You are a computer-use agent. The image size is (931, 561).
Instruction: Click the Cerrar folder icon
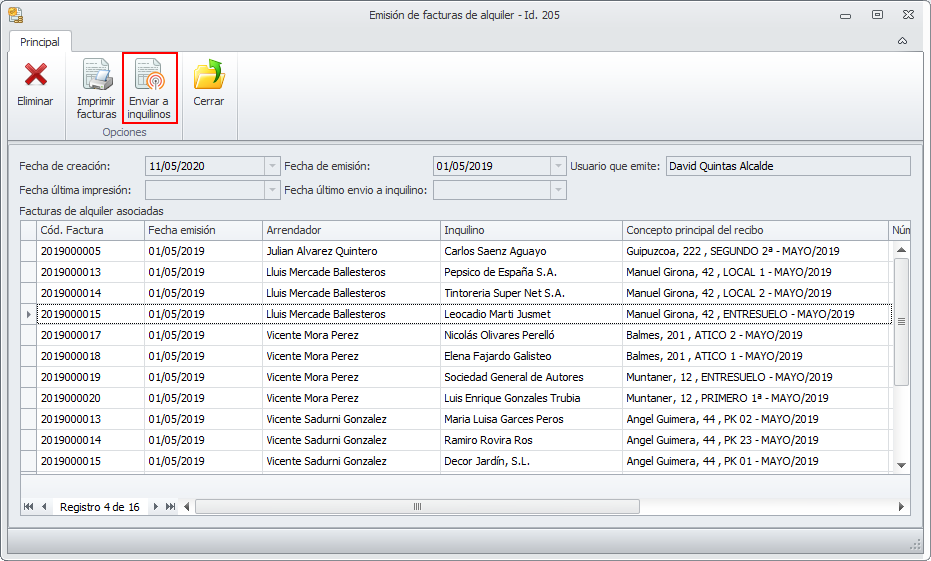[x=208, y=76]
